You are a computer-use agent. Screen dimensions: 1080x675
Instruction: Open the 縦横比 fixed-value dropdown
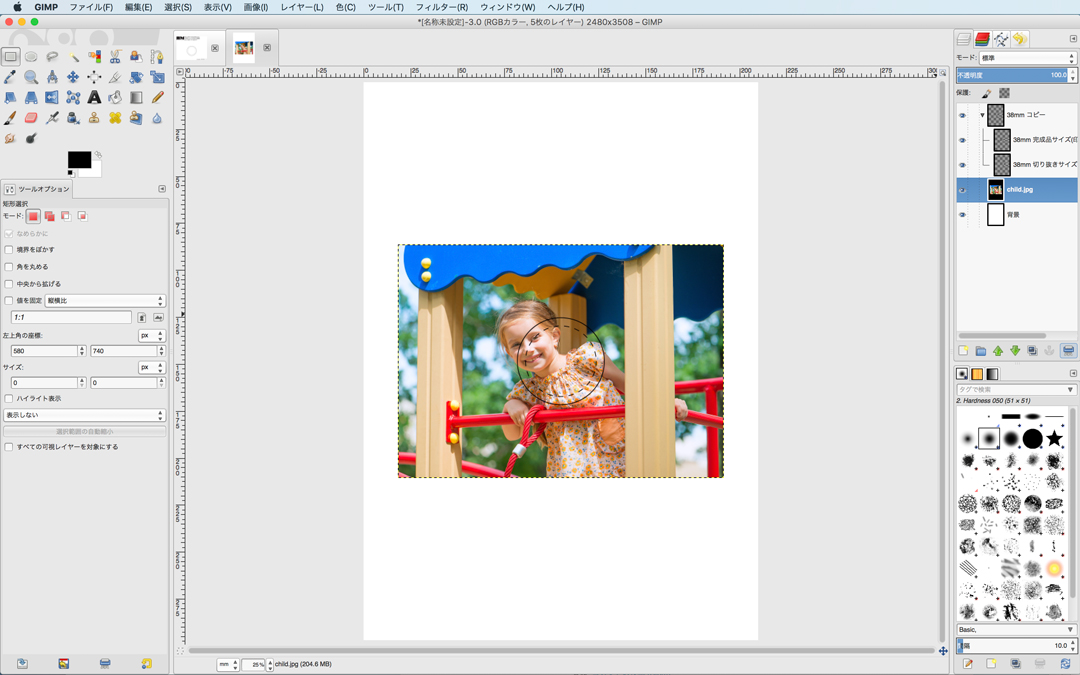104,301
